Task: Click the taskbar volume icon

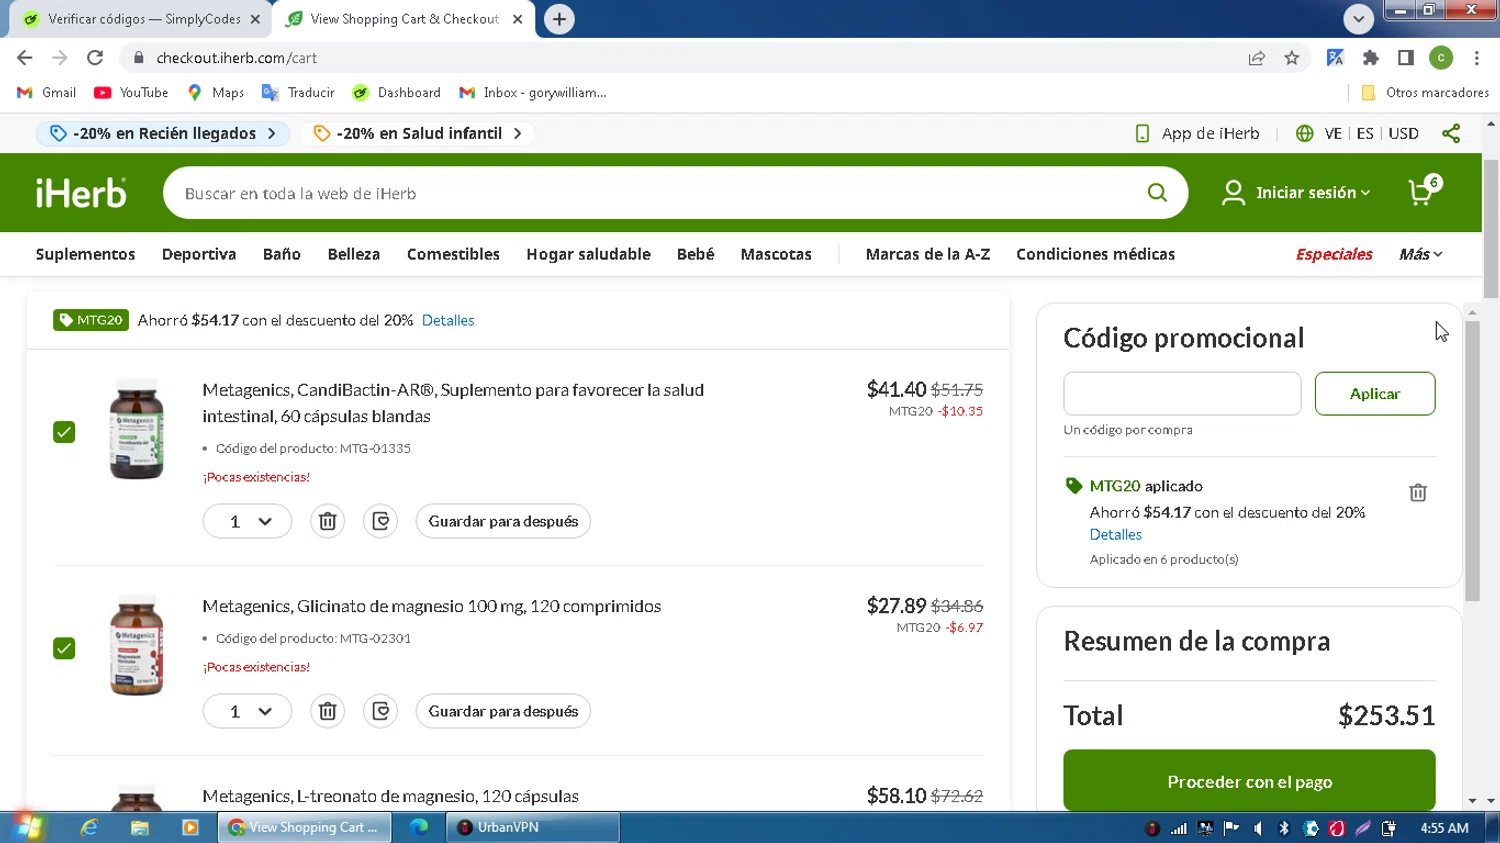Action: tap(1258, 828)
